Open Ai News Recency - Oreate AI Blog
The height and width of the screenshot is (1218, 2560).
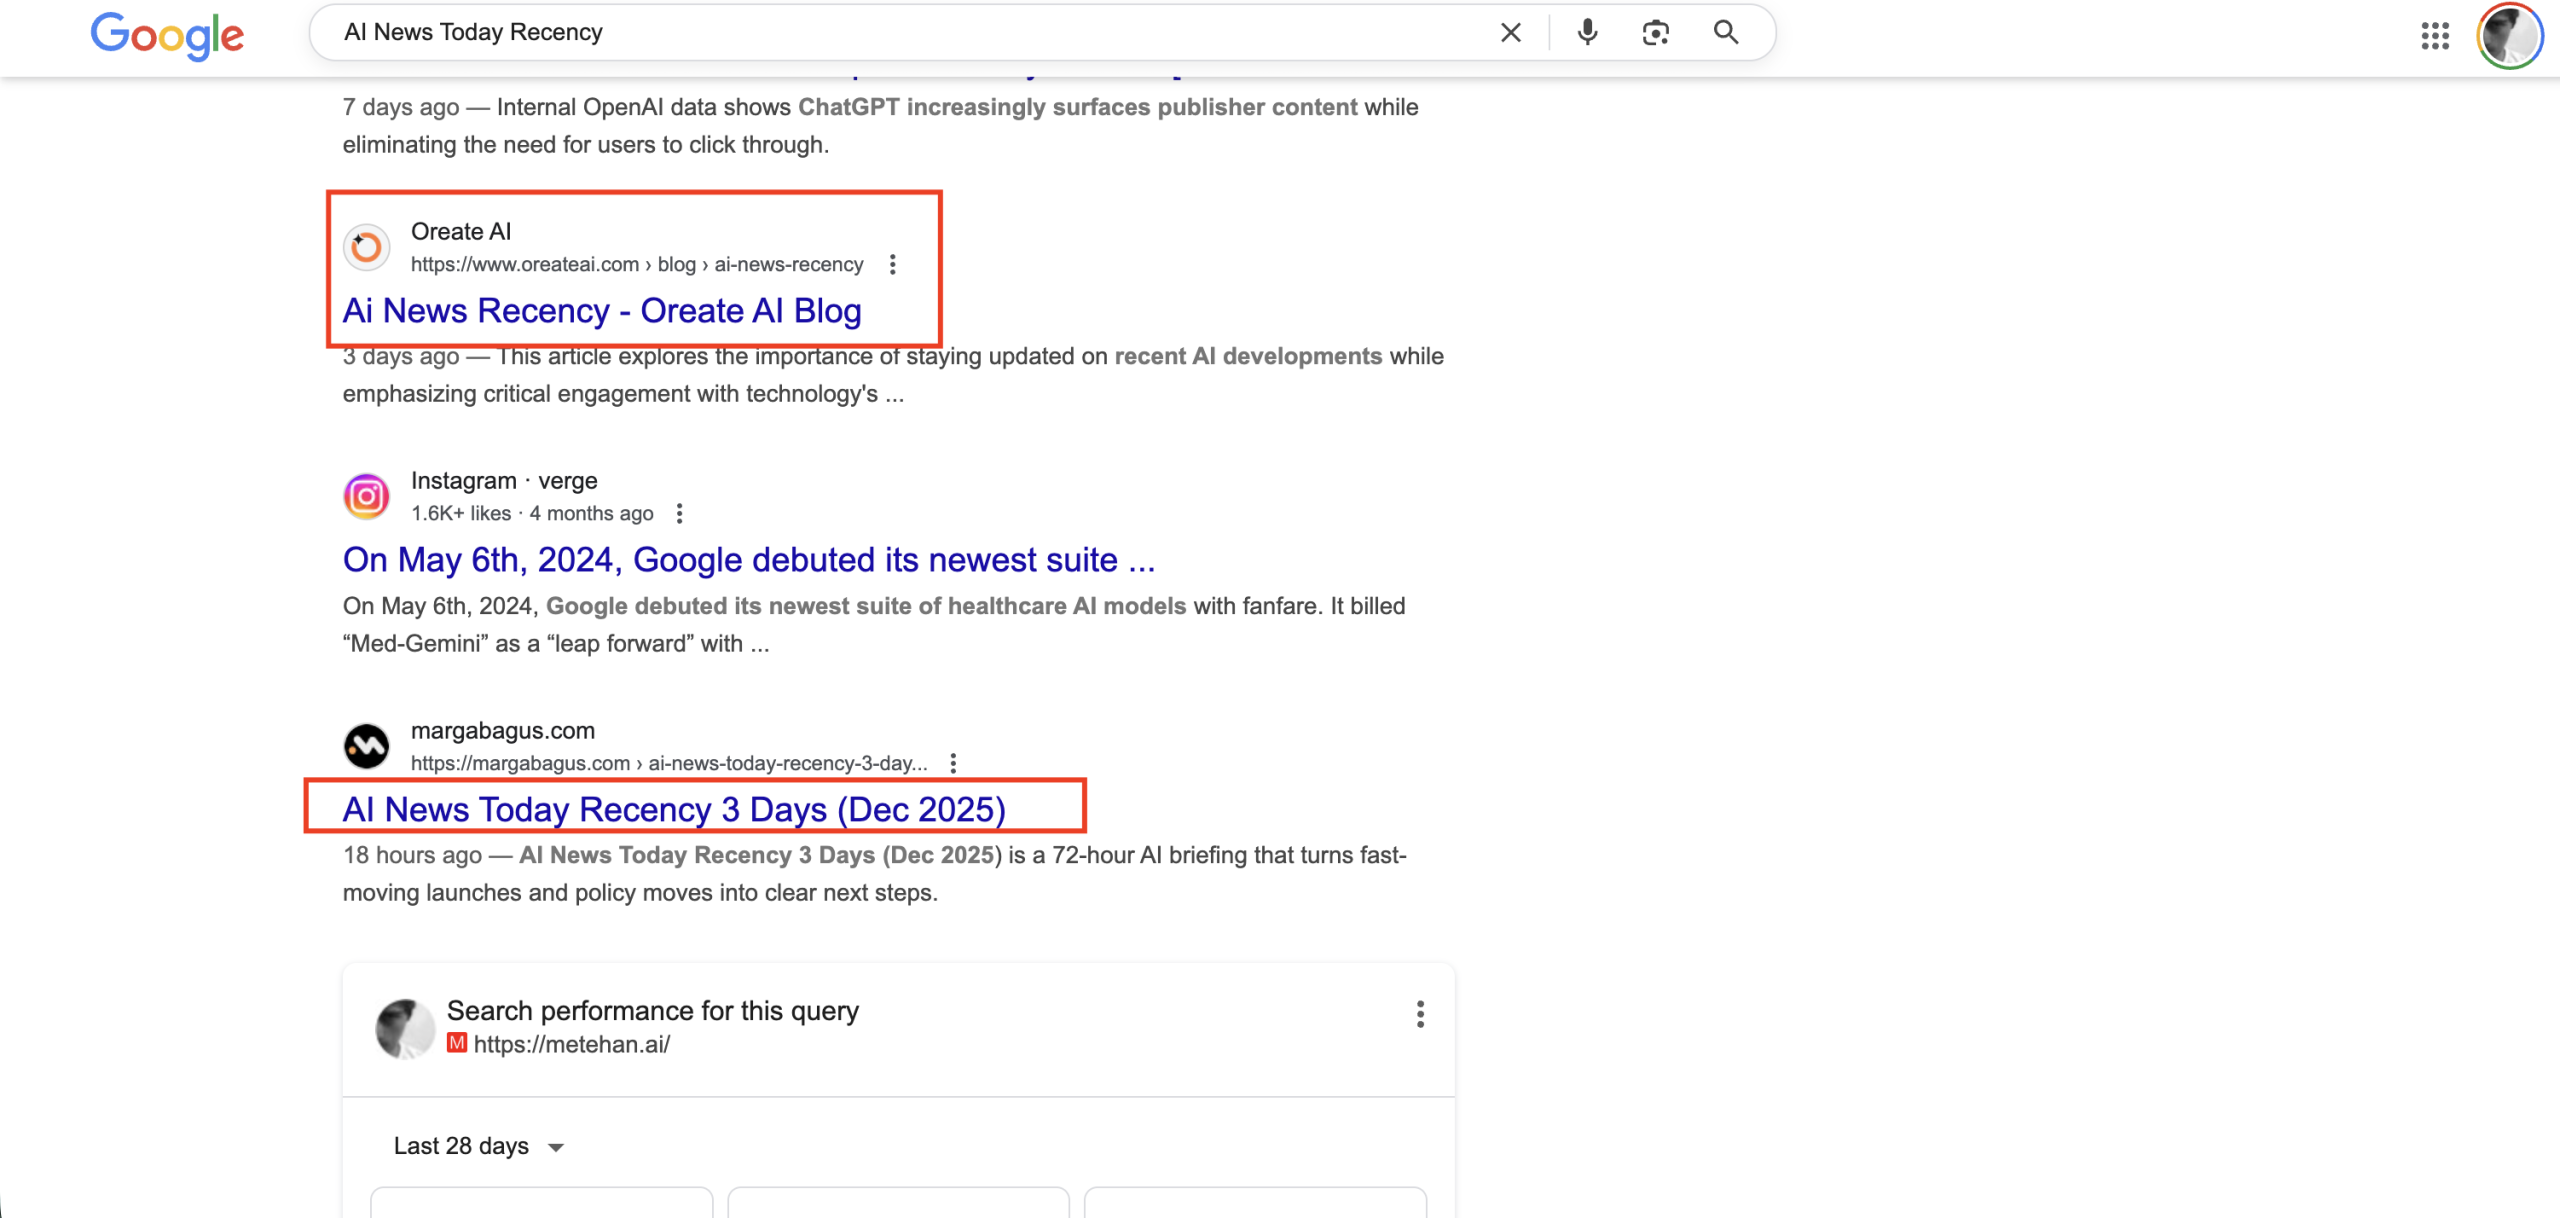tap(601, 311)
